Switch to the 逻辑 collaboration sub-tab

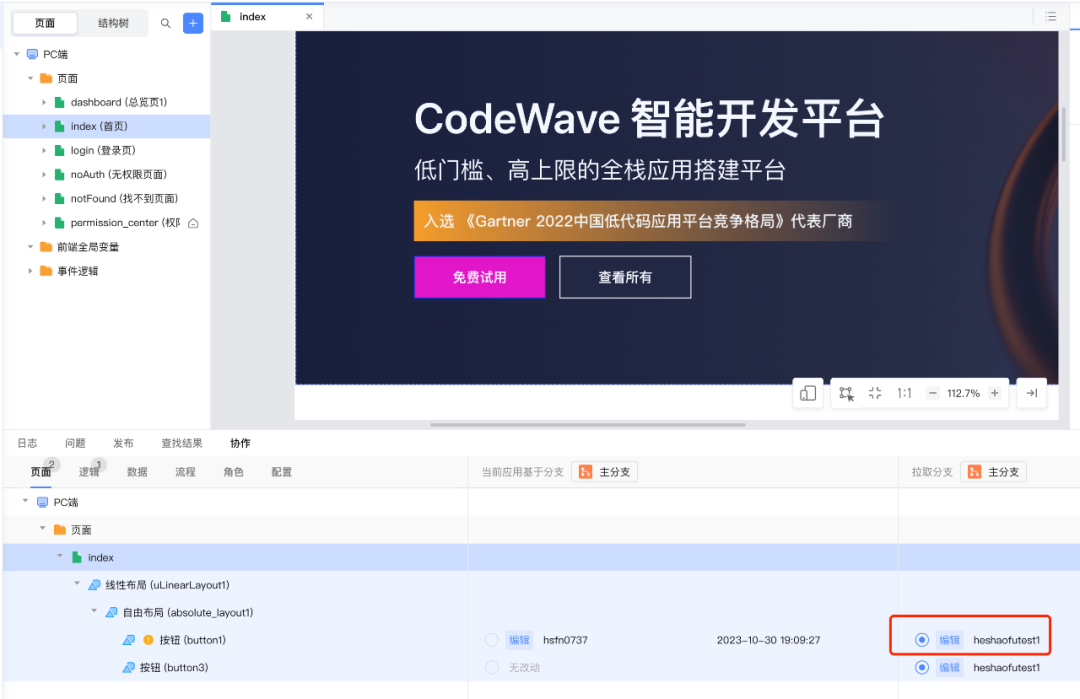[89, 472]
